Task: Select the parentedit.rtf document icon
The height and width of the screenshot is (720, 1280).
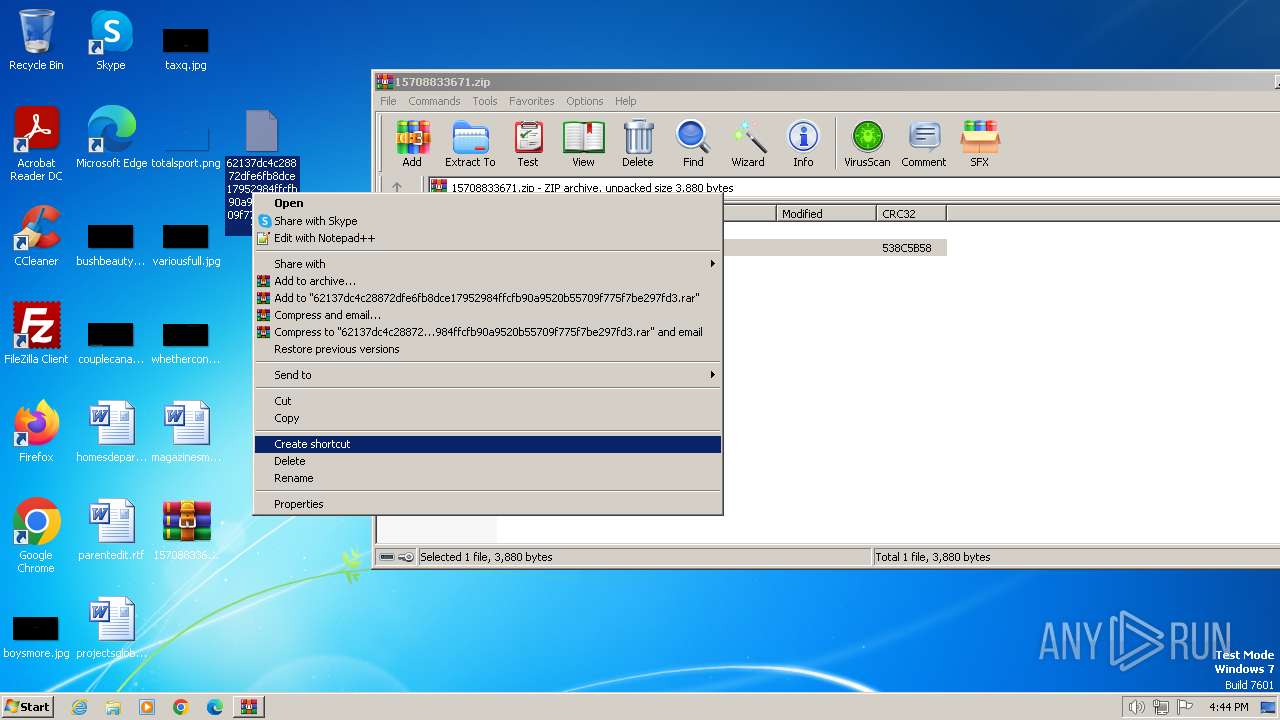Action: [x=111, y=530]
